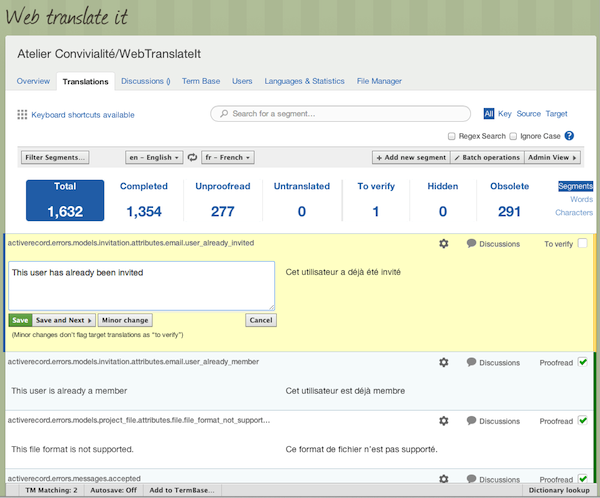Filter by Untranslated segments
The width and height of the screenshot is (600, 498).
coord(302,200)
